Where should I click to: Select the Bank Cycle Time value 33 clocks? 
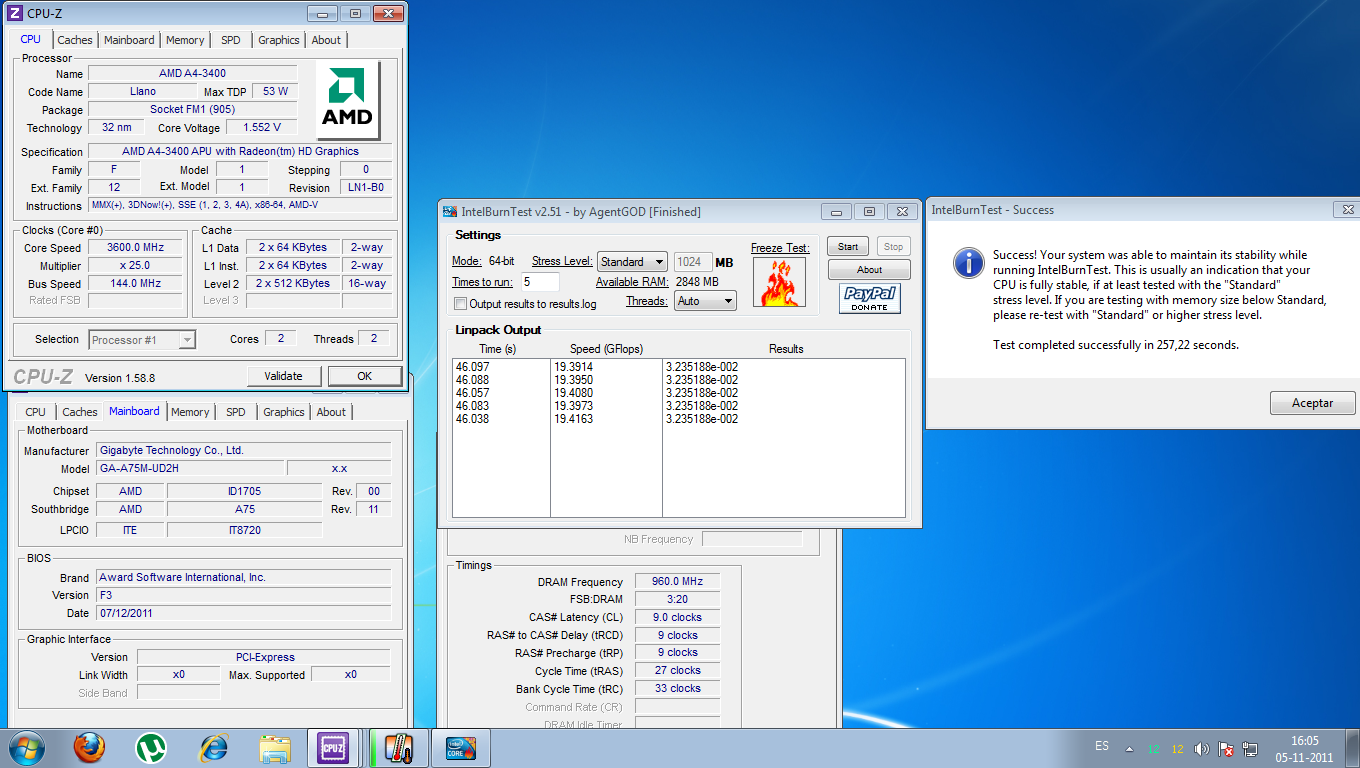pos(677,688)
